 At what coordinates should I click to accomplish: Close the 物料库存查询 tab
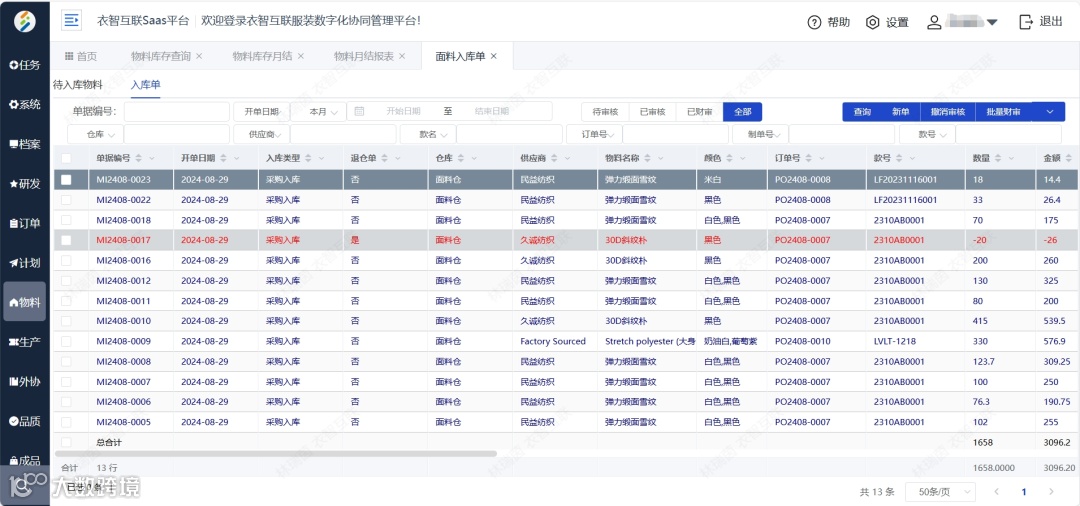[x=199, y=56]
